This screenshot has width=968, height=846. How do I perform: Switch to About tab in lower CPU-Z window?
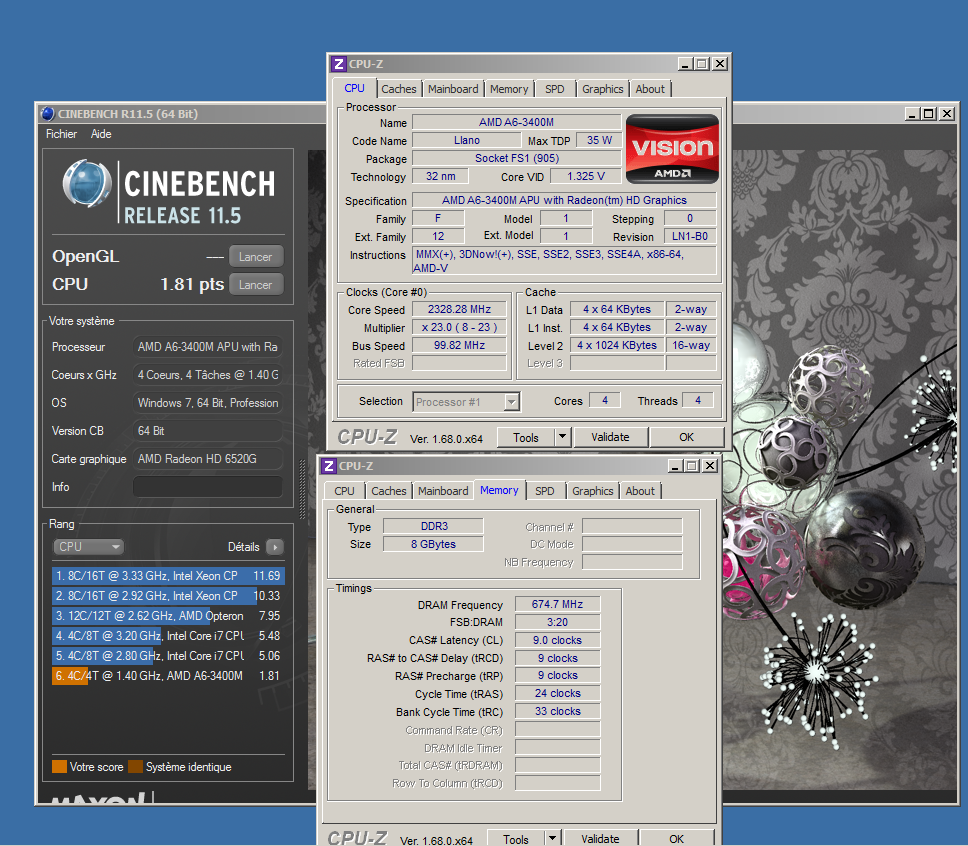coord(640,491)
